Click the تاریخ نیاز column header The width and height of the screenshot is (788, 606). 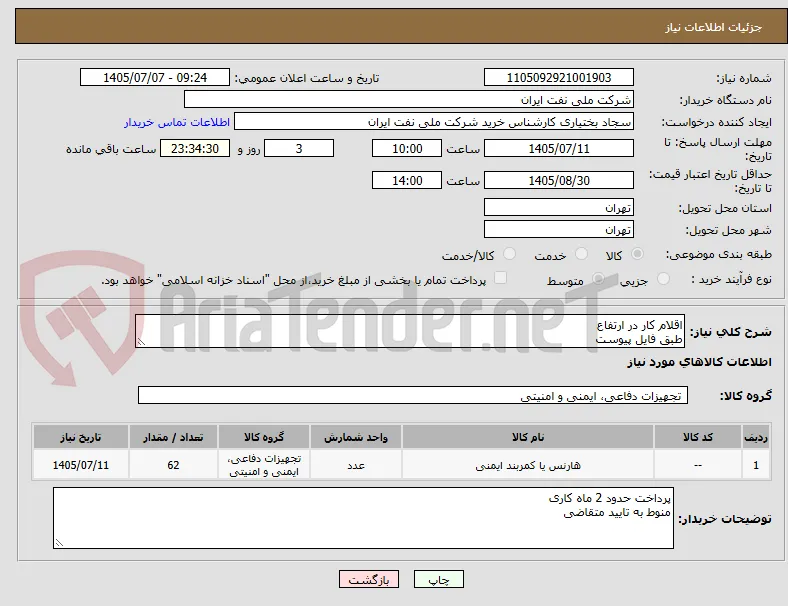(81, 437)
